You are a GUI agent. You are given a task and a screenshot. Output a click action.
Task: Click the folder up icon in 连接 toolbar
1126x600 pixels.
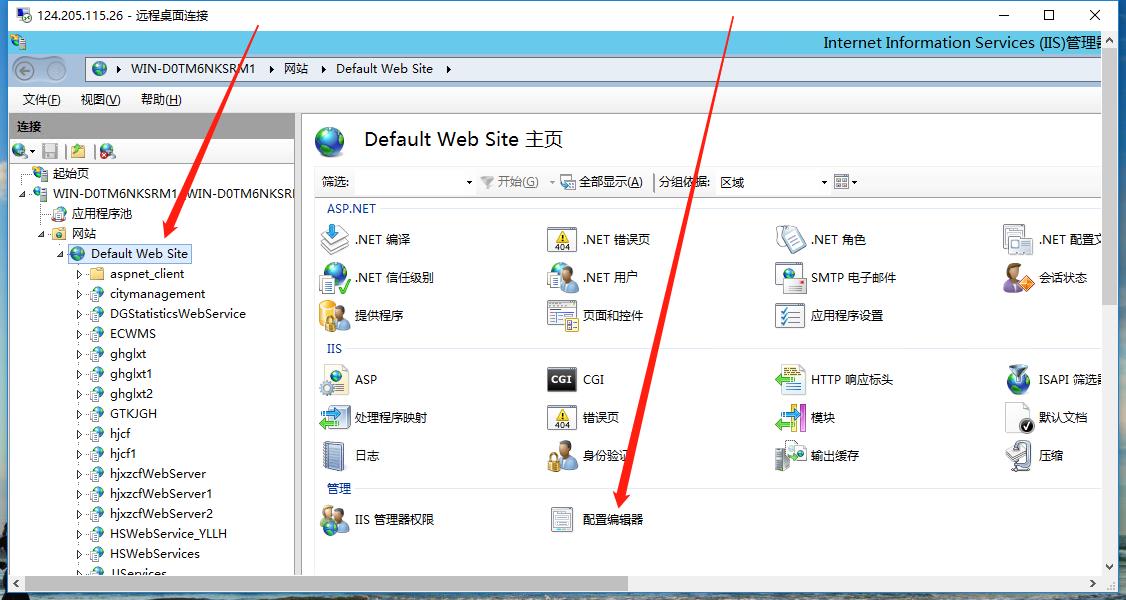pyautogui.click(x=78, y=151)
